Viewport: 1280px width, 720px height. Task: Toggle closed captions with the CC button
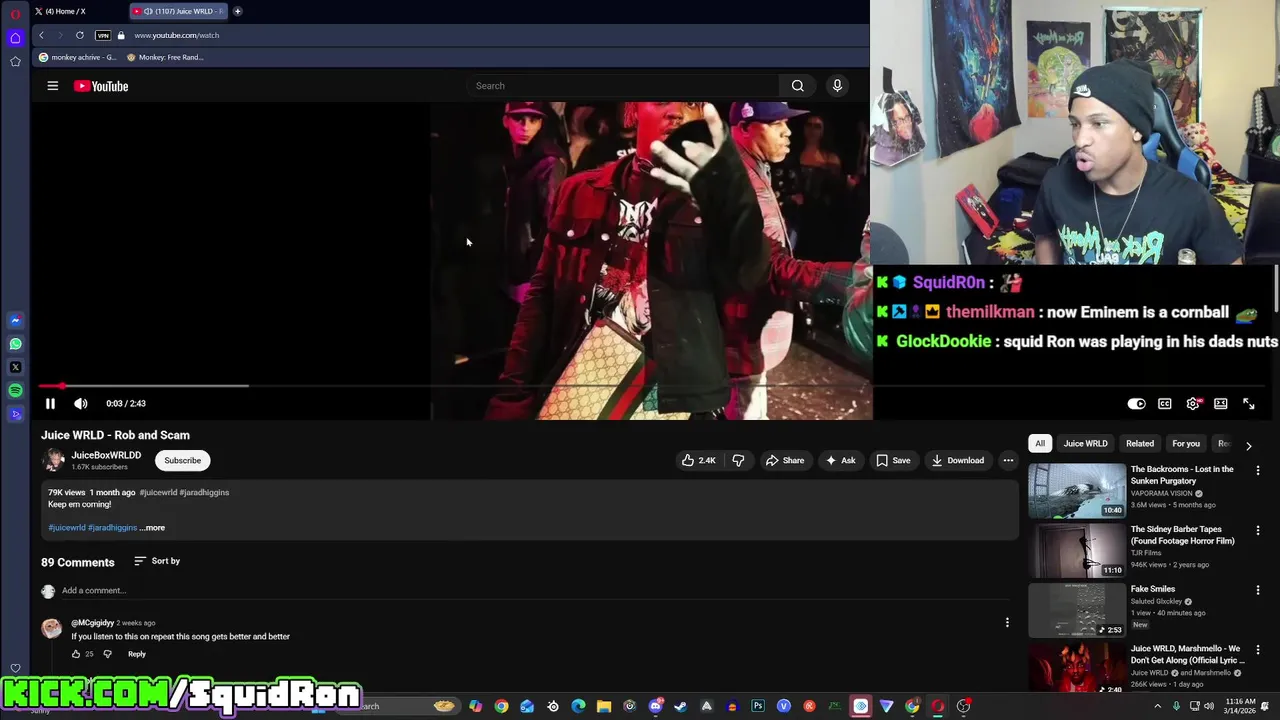(x=1165, y=404)
